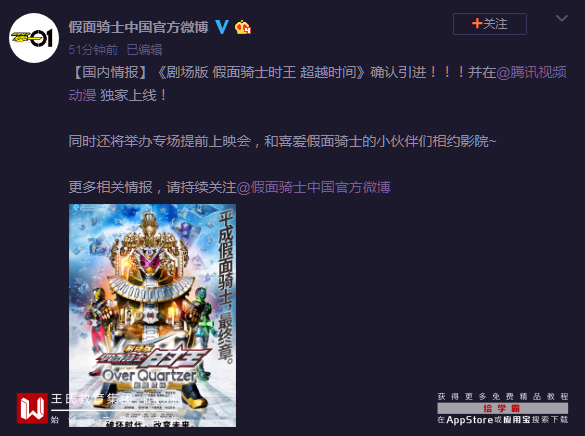Image resolution: width=585 pixels, height=436 pixels.
Task: View edit history via 已编辑 label
Action: point(144,50)
